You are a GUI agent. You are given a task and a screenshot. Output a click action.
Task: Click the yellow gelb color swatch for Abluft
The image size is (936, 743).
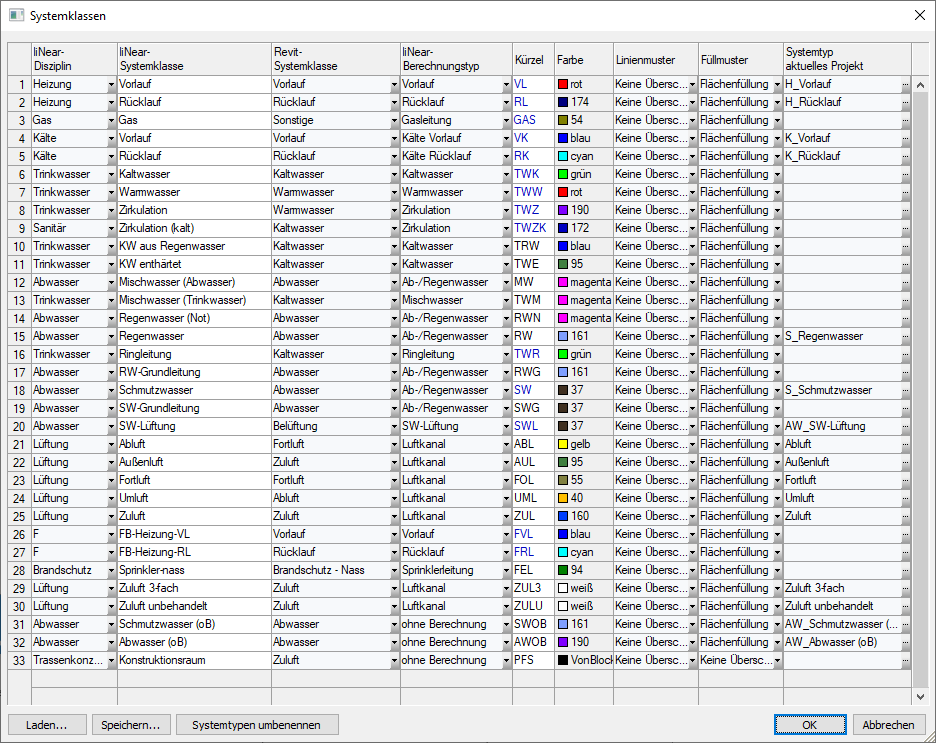pos(563,444)
